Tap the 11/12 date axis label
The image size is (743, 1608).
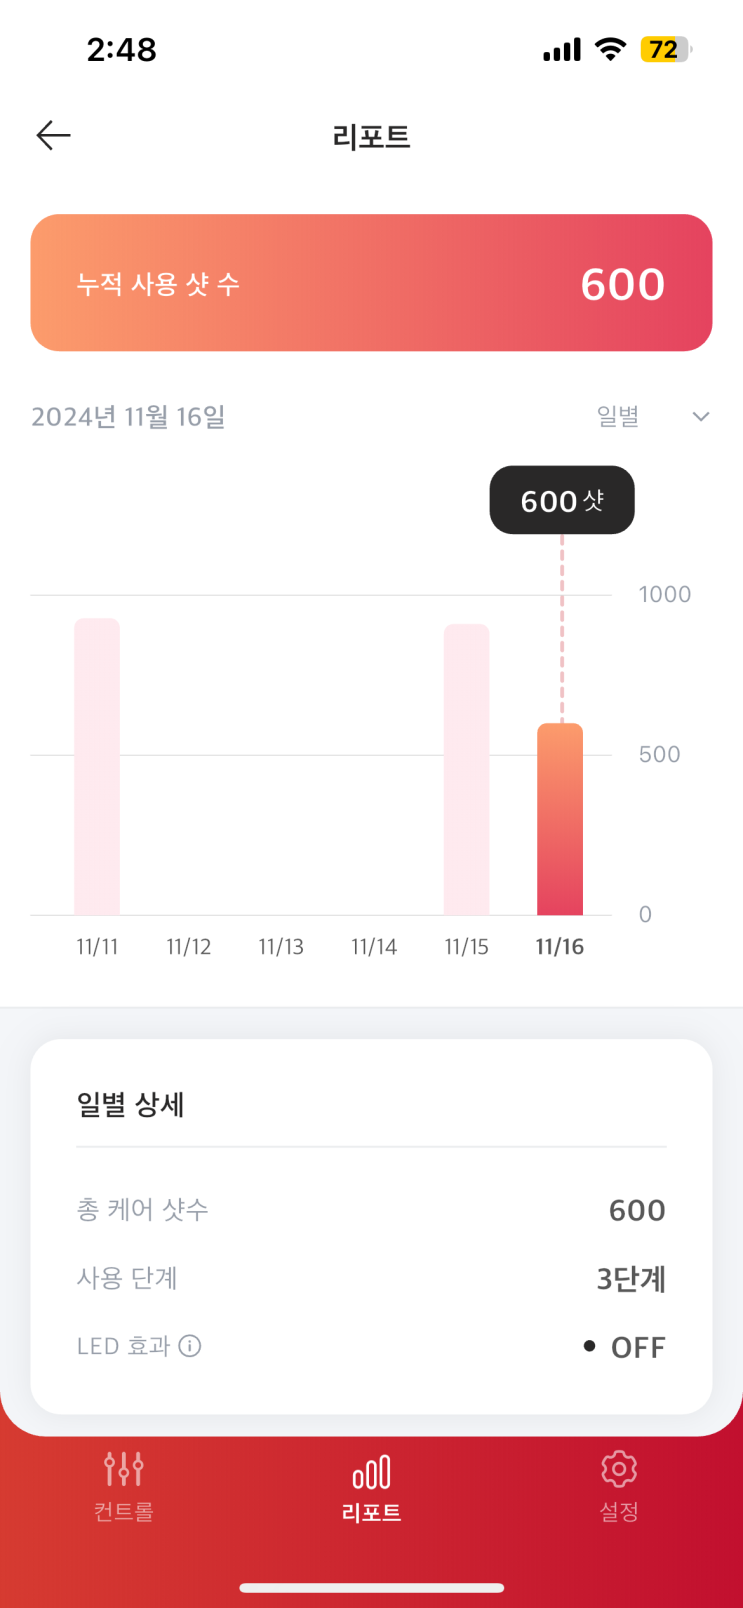(189, 947)
